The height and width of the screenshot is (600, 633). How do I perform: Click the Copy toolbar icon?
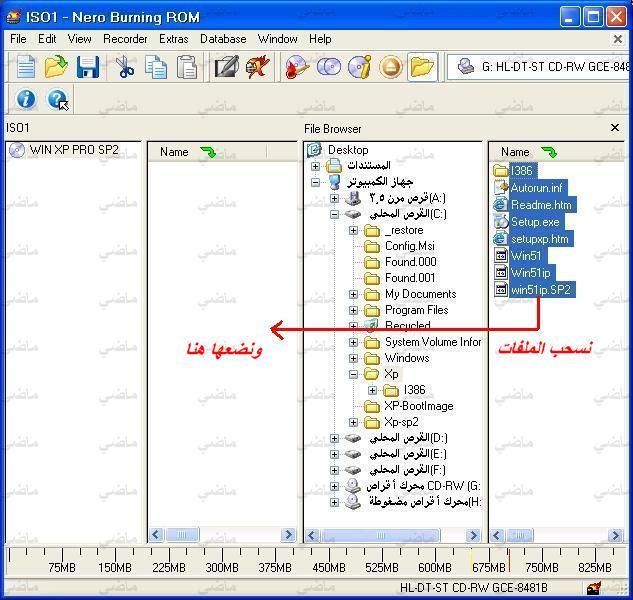coord(156,67)
